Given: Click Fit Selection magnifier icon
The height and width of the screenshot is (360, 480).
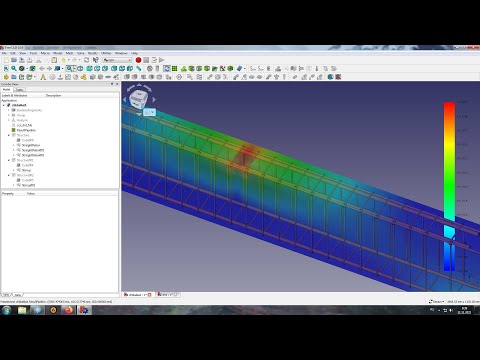Looking at the screenshot, I should (14, 68).
